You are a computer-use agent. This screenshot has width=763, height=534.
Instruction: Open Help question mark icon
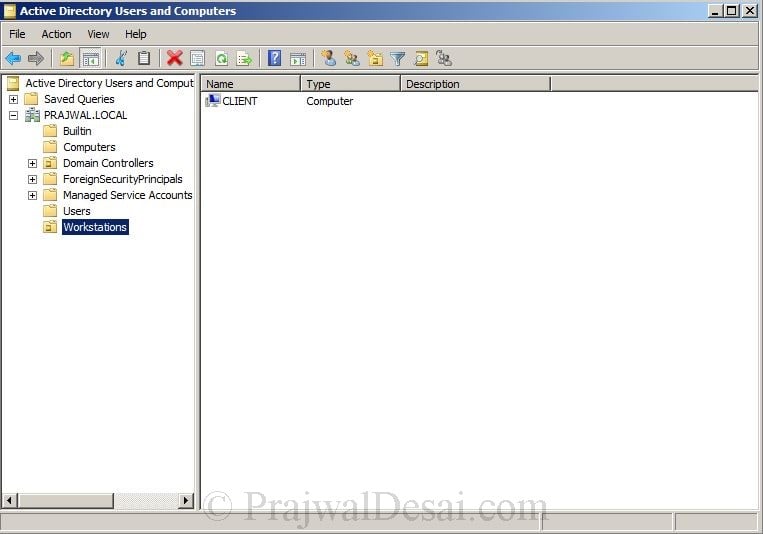click(274, 58)
